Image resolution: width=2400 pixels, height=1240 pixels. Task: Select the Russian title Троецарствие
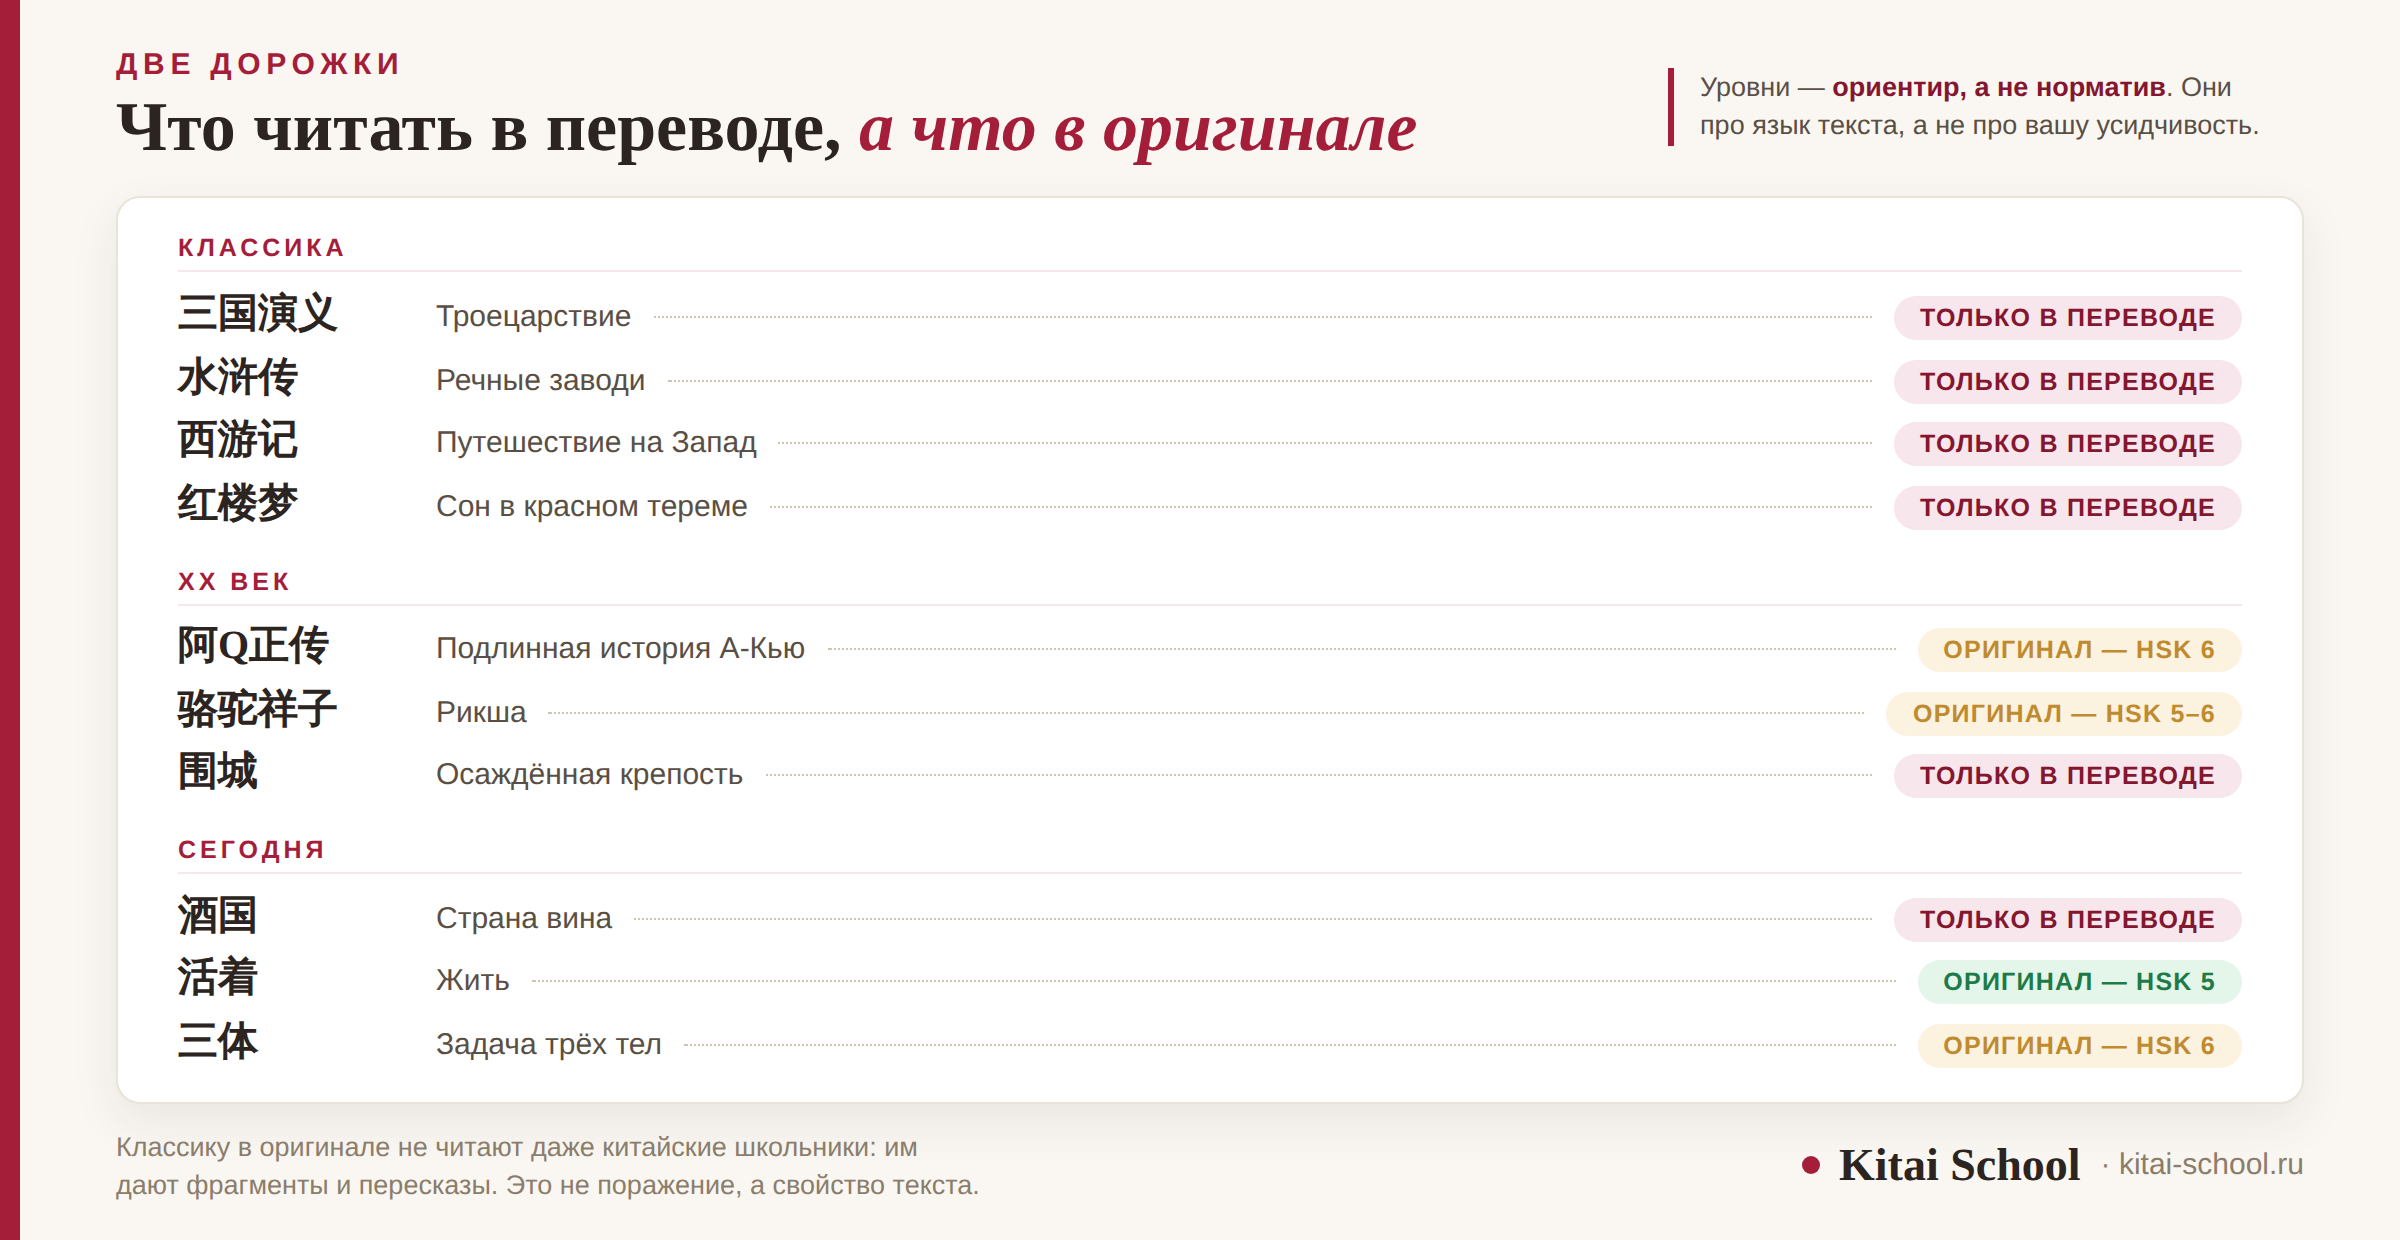tap(533, 316)
